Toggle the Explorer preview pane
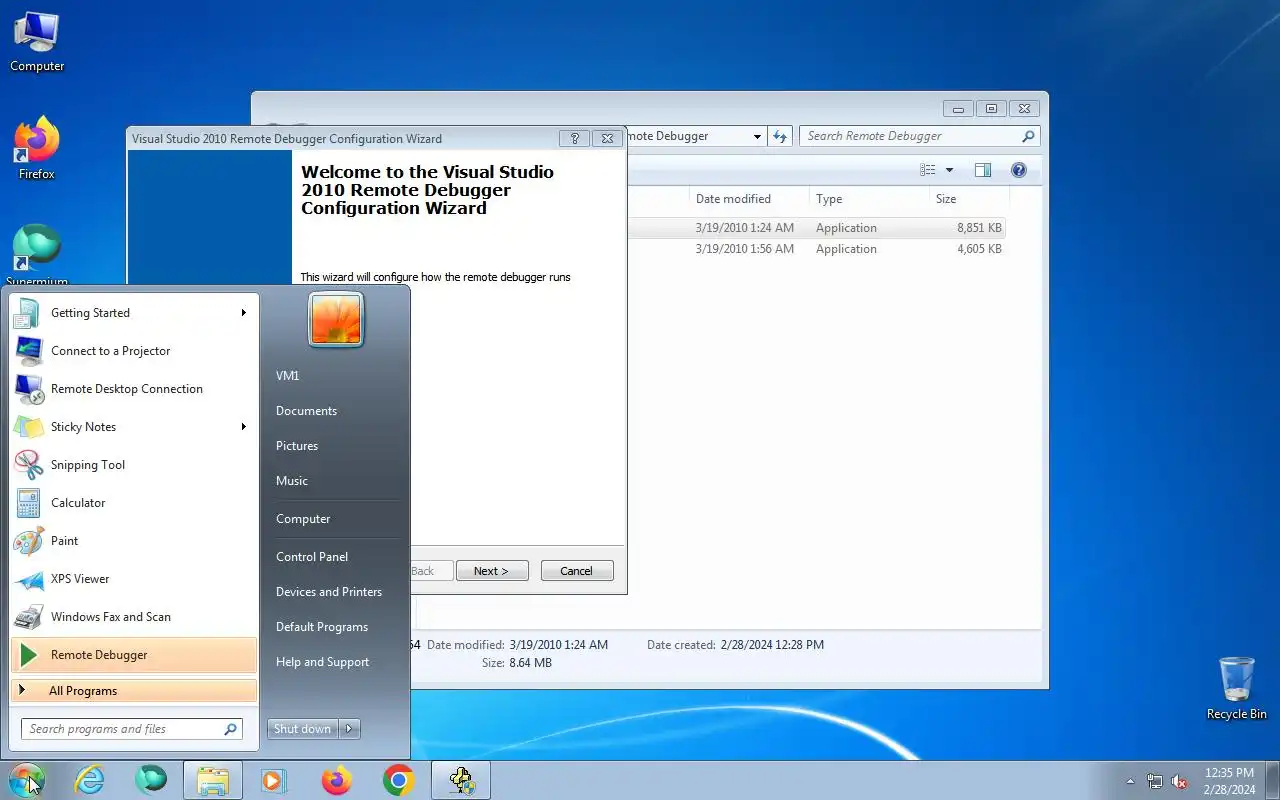This screenshot has width=1280, height=800. coord(983,170)
